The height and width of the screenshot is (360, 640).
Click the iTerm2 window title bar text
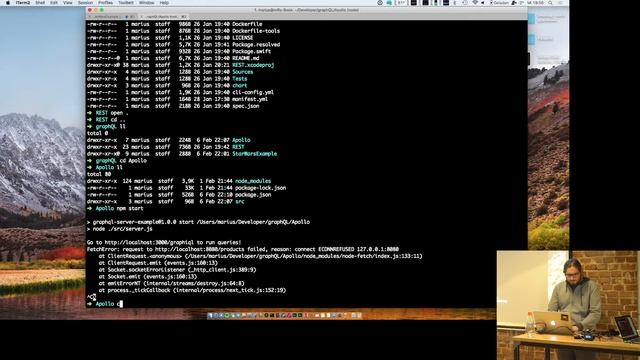[x=307, y=10]
